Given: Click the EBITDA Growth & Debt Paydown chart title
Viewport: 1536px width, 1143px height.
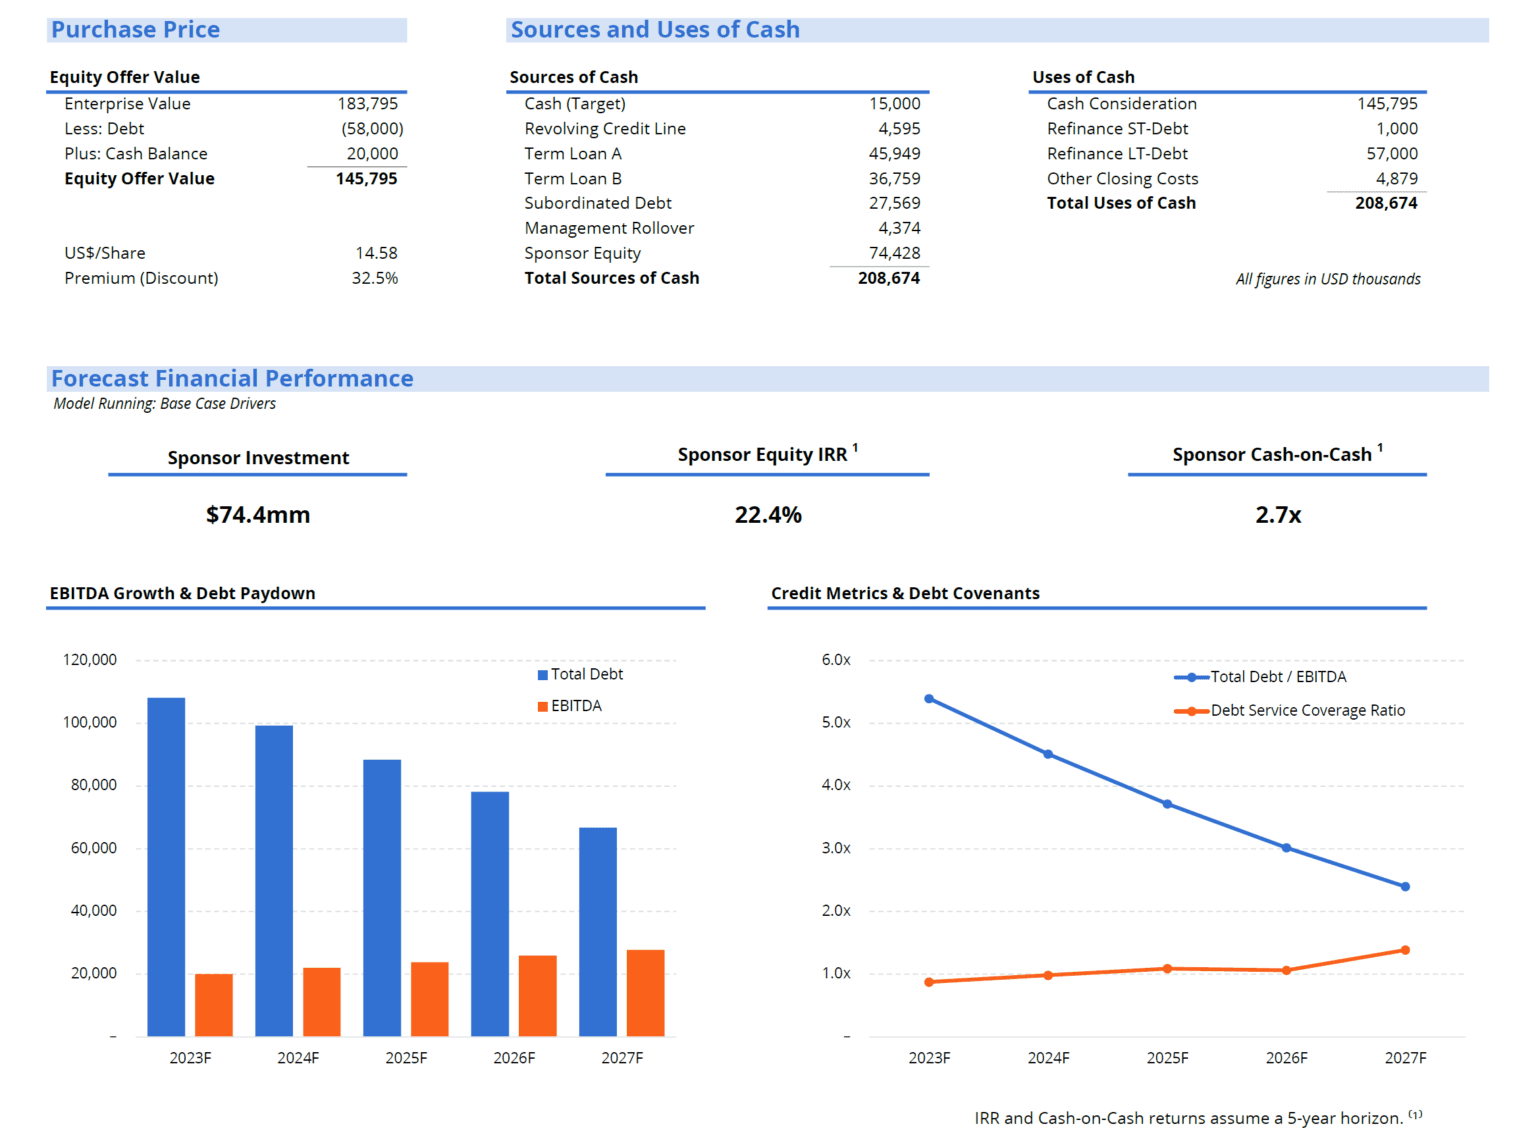Looking at the screenshot, I should click(182, 593).
